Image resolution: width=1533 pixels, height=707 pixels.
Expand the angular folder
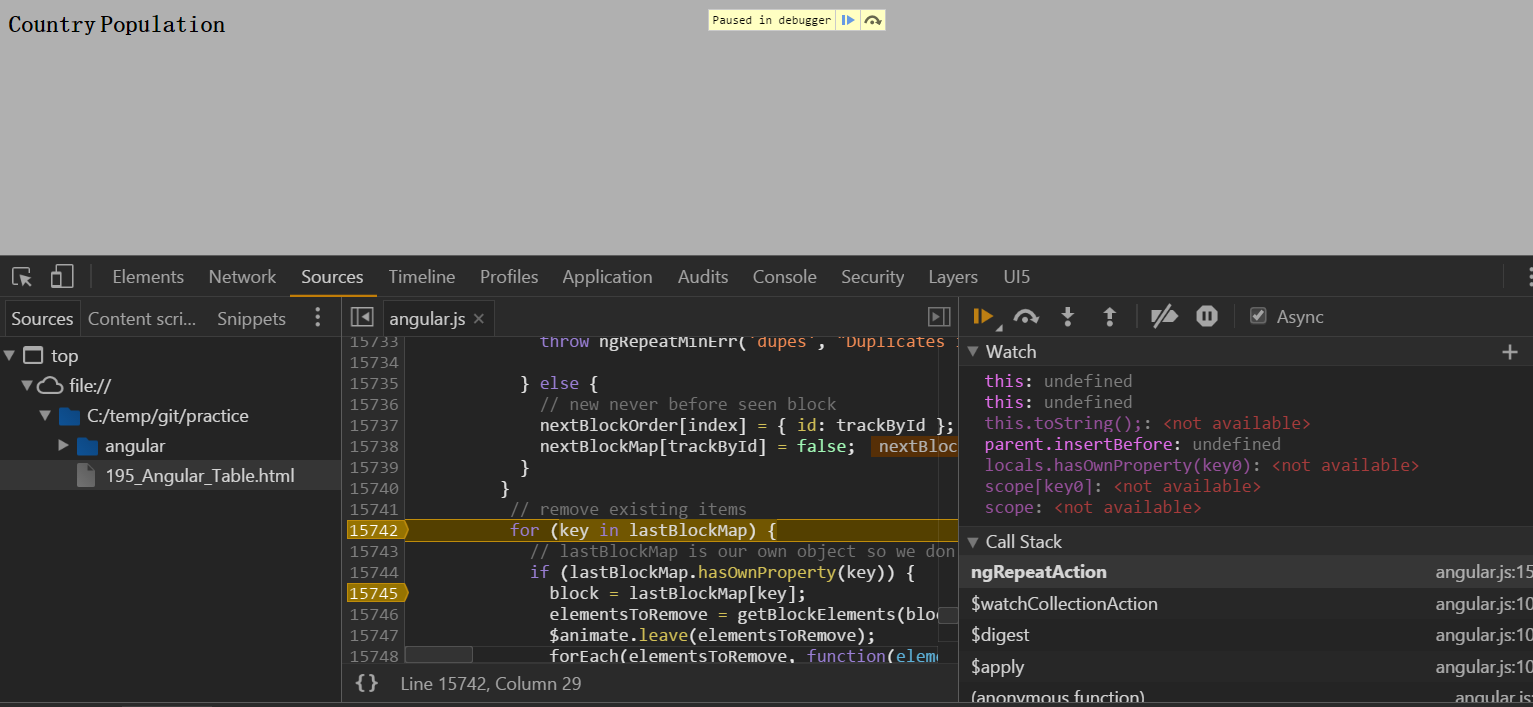pos(63,446)
